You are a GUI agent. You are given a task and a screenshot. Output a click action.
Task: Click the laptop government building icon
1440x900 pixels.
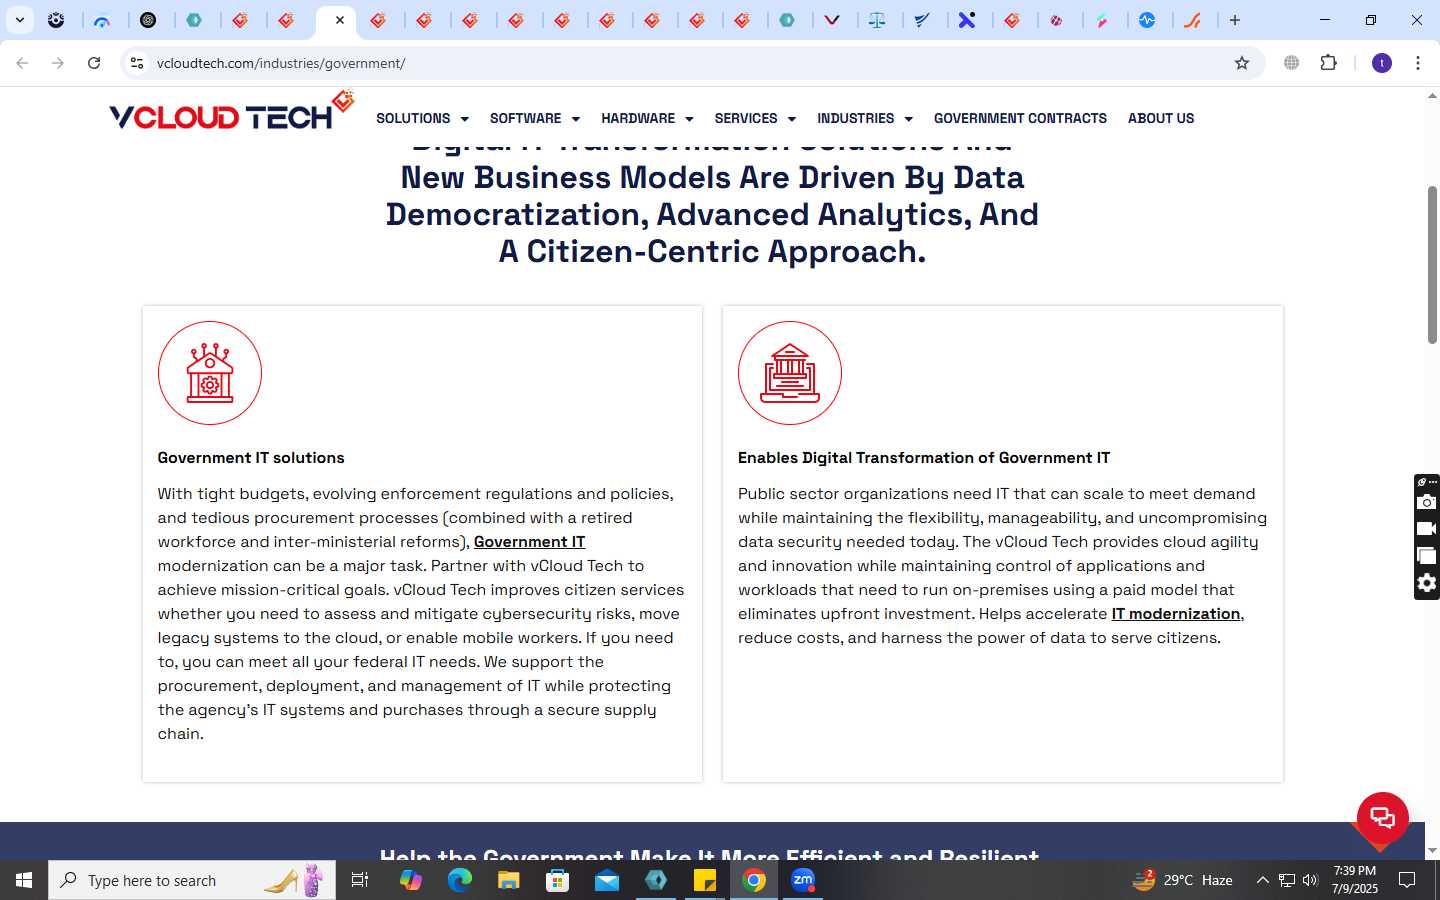790,373
